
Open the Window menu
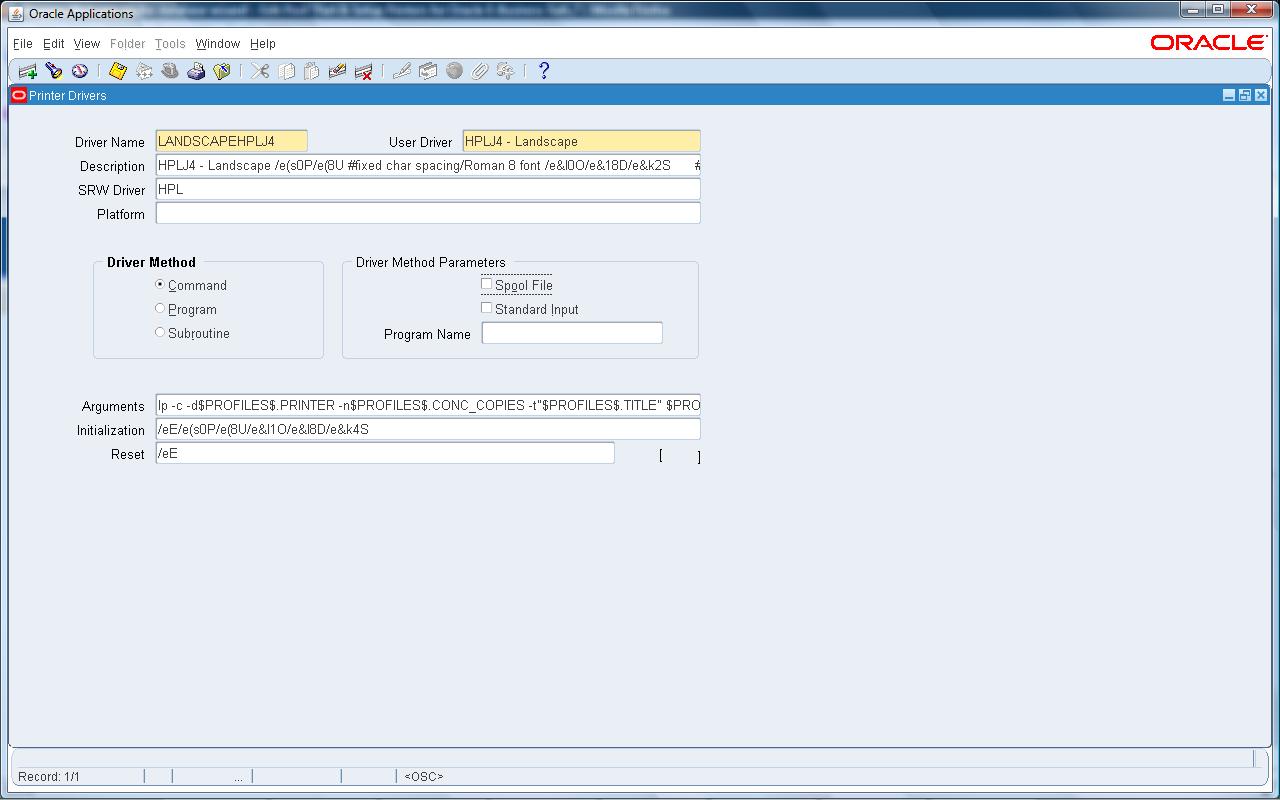pyautogui.click(x=217, y=43)
